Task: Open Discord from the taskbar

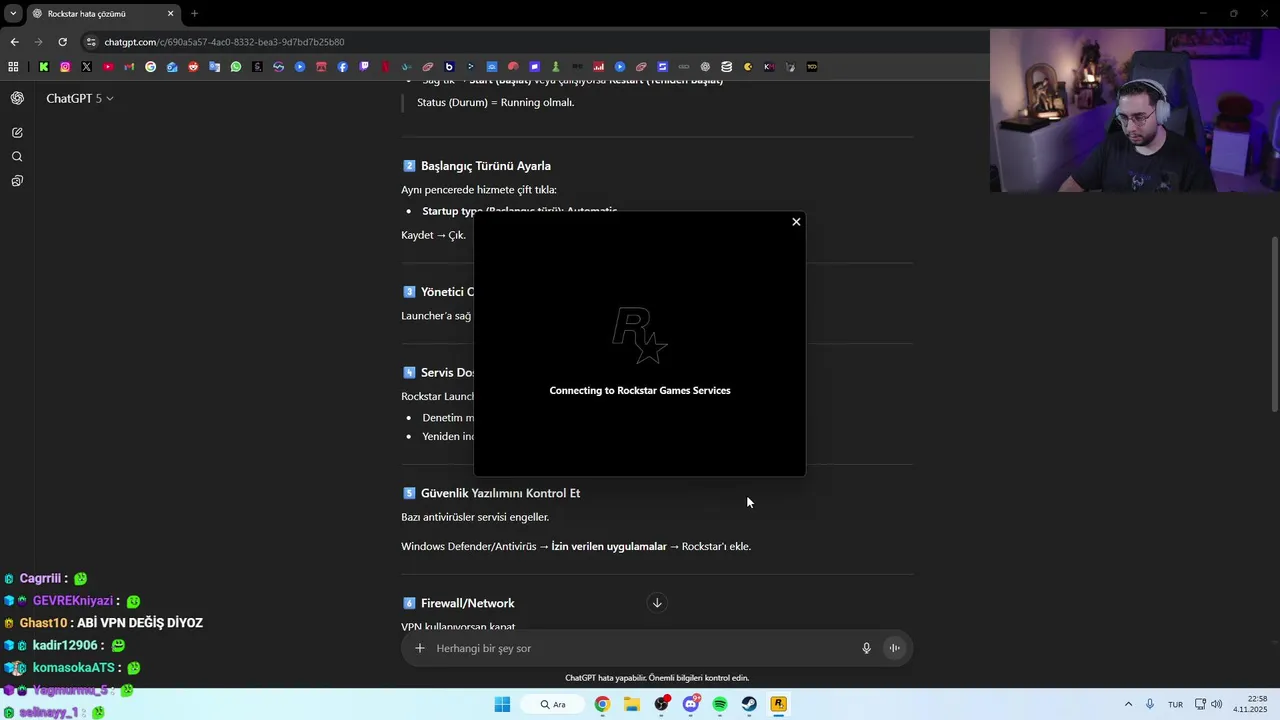Action: pyautogui.click(x=691, y=704)
